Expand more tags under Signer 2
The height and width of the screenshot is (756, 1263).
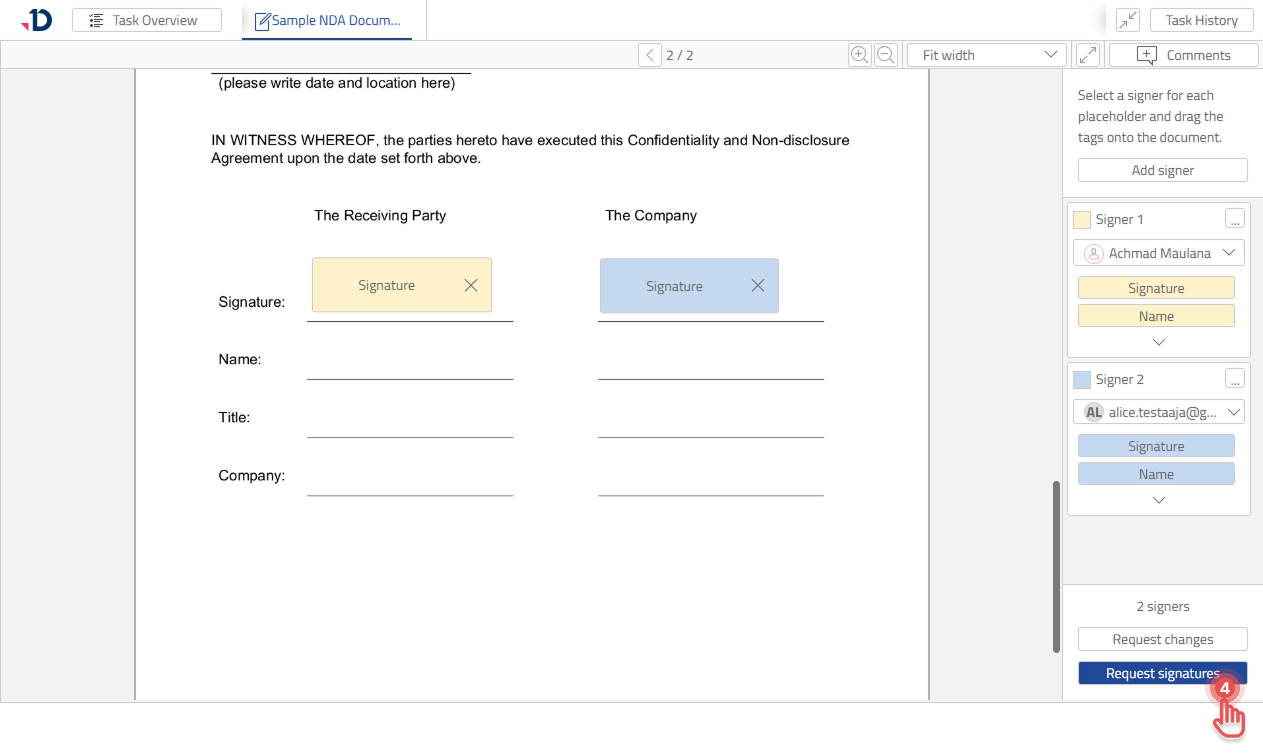pyautogui.click(x=1159, y=500)
